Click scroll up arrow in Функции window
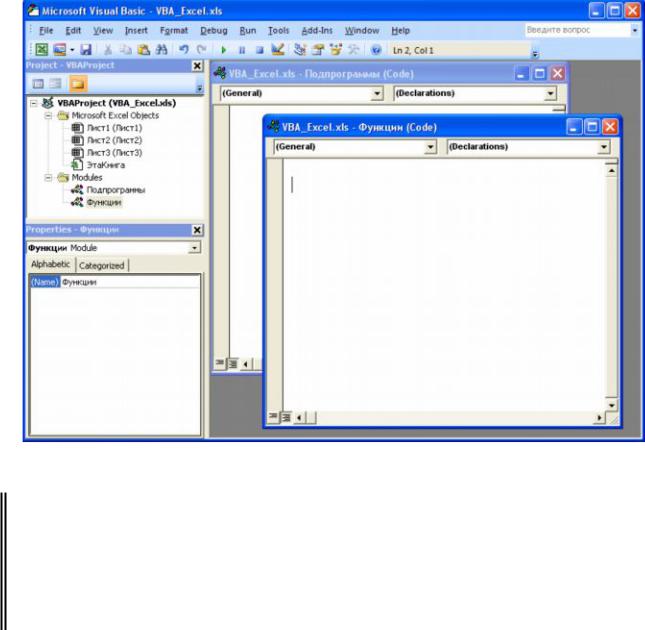 [612, 171]
